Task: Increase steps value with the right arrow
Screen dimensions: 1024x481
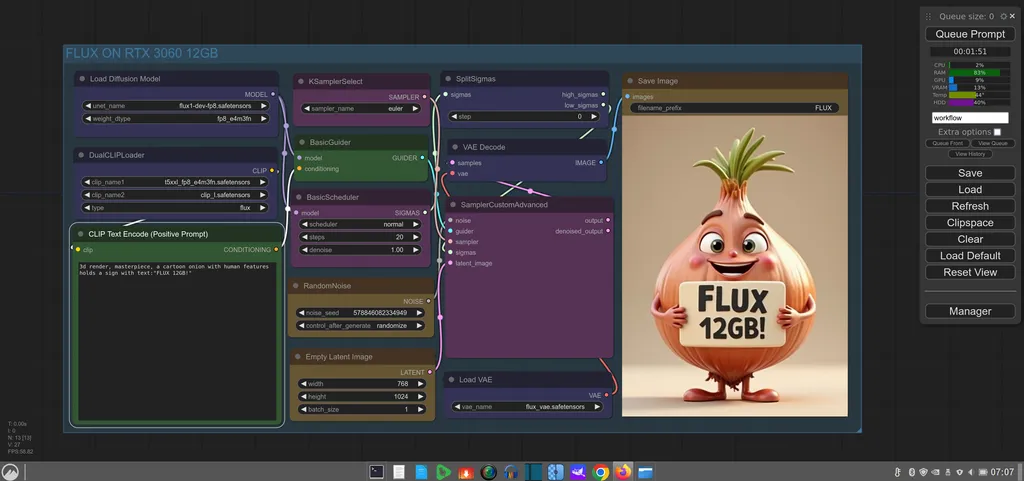Action: click(416, 237)
